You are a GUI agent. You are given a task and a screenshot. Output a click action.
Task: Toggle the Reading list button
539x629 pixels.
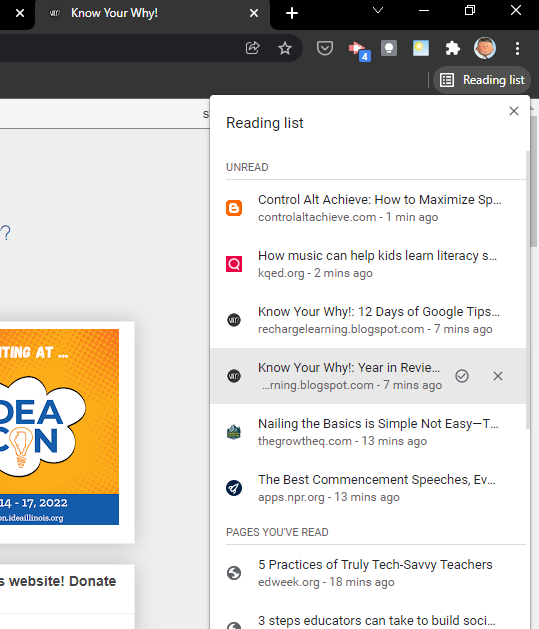pos(482,80)
